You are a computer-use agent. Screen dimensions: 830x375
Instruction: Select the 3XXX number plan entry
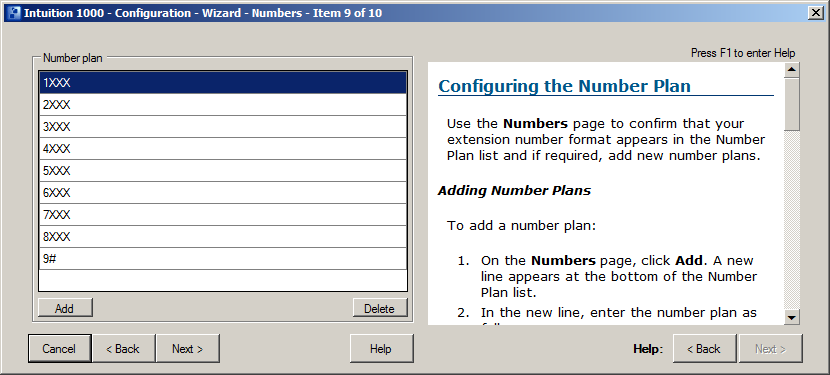(x=223, y=127)
